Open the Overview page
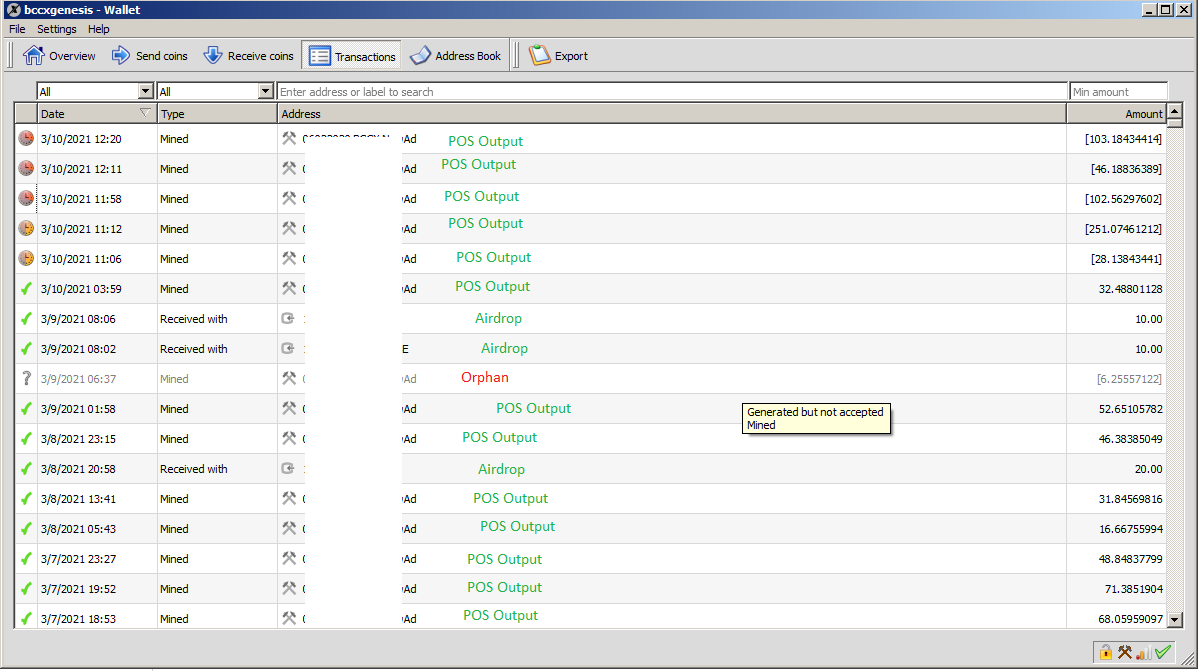This screenshot has width=1198, height=671. pos(59,56)
